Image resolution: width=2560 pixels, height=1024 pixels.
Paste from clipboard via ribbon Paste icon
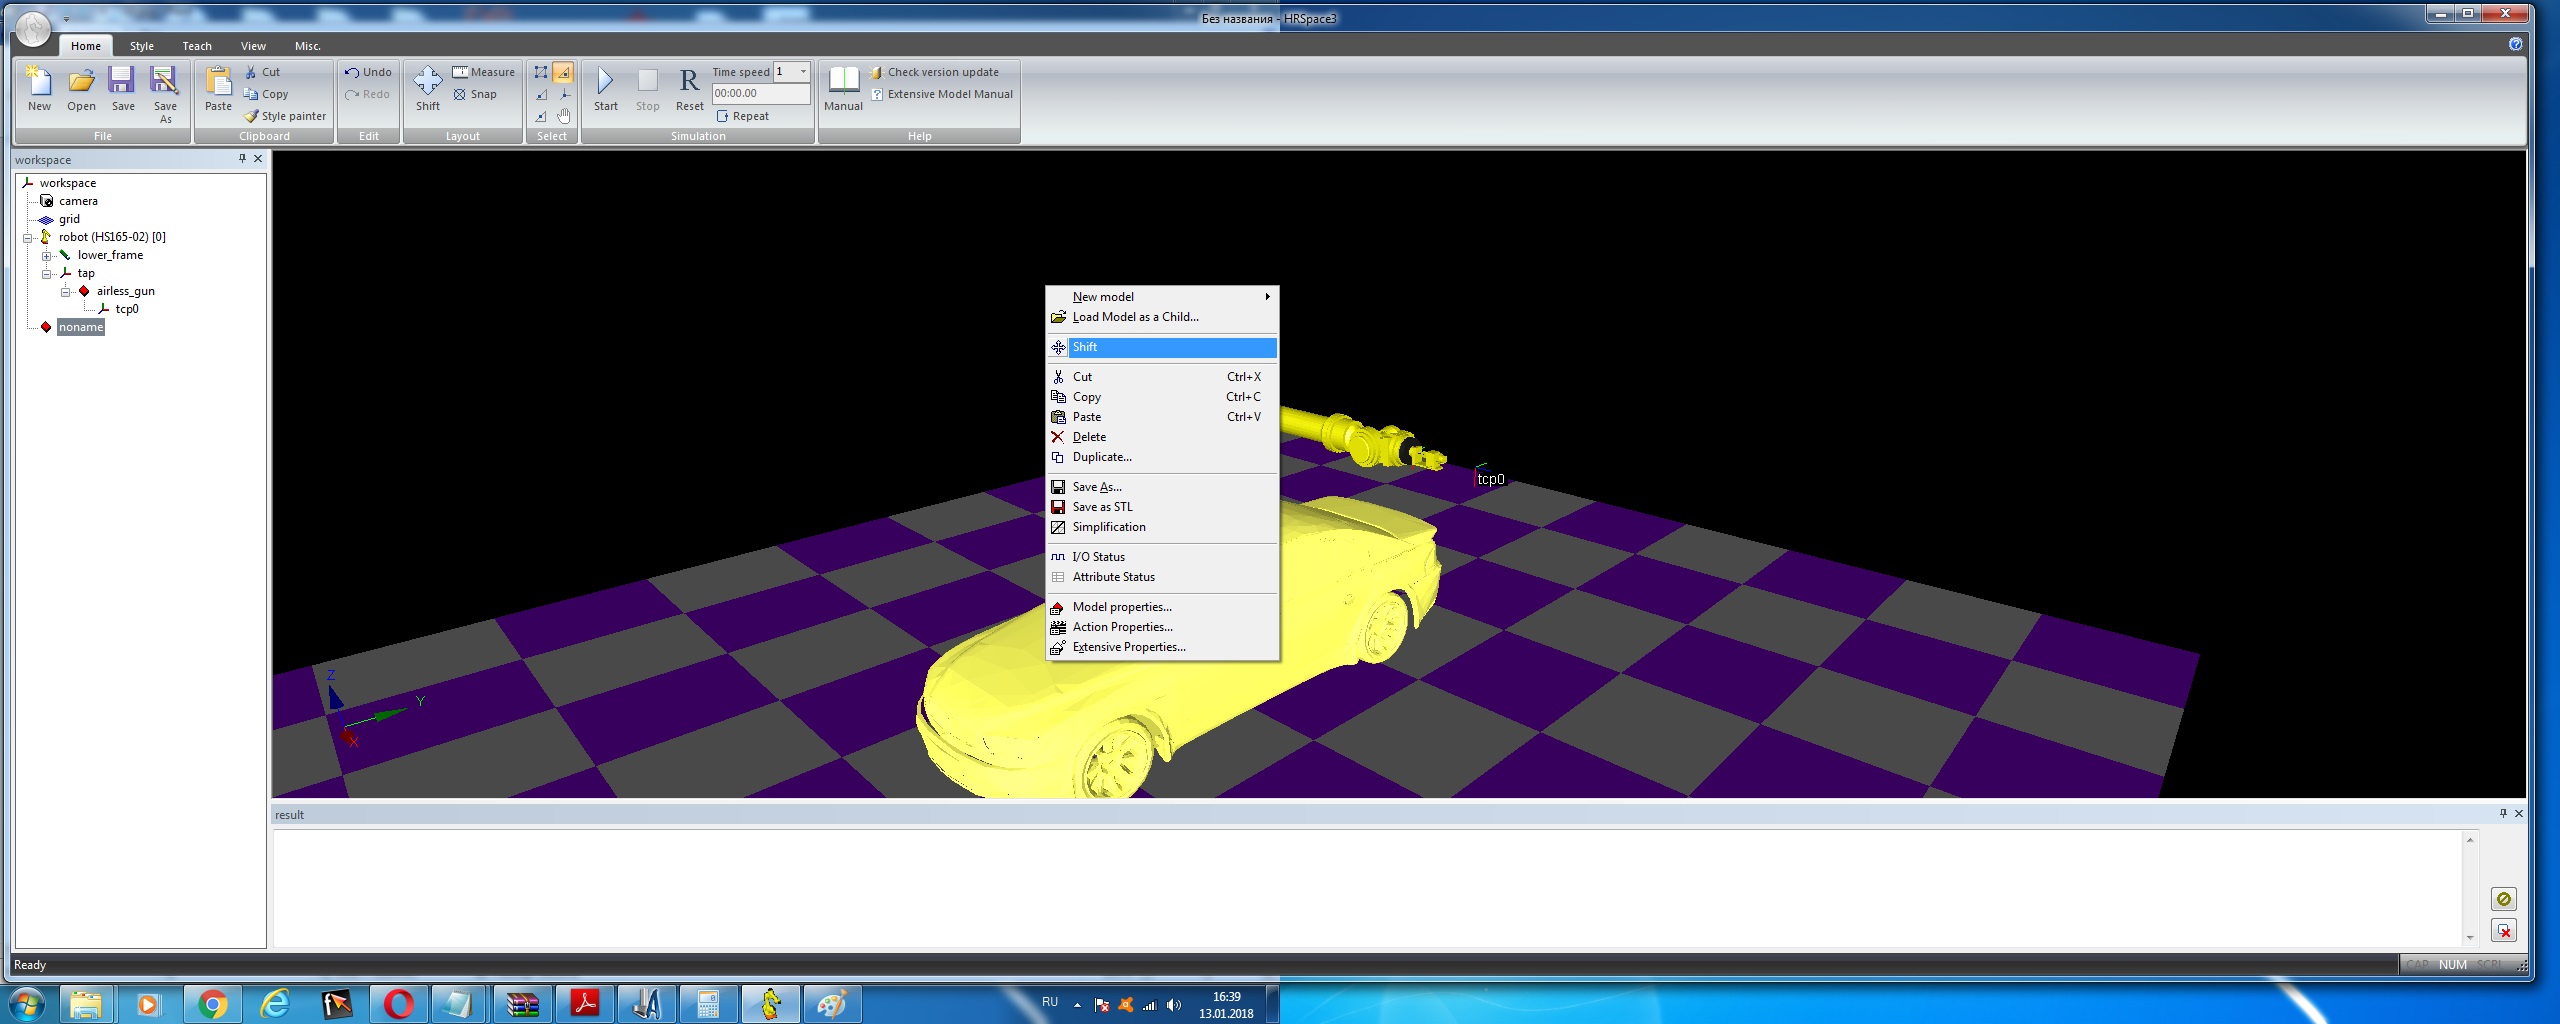click(x=218, y=88)
